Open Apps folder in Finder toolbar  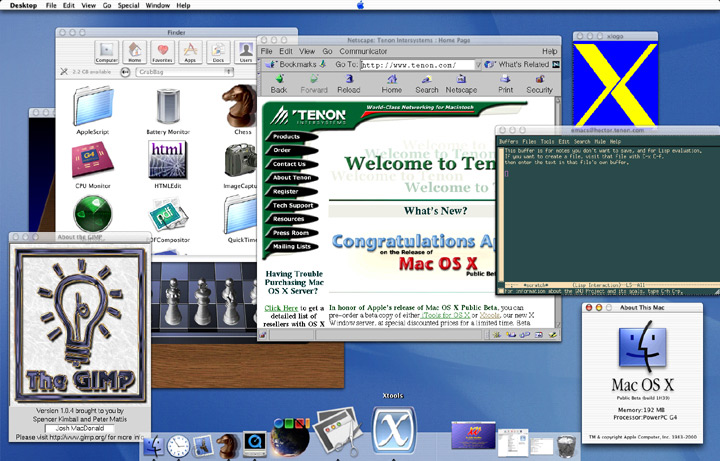coord(190,52)
